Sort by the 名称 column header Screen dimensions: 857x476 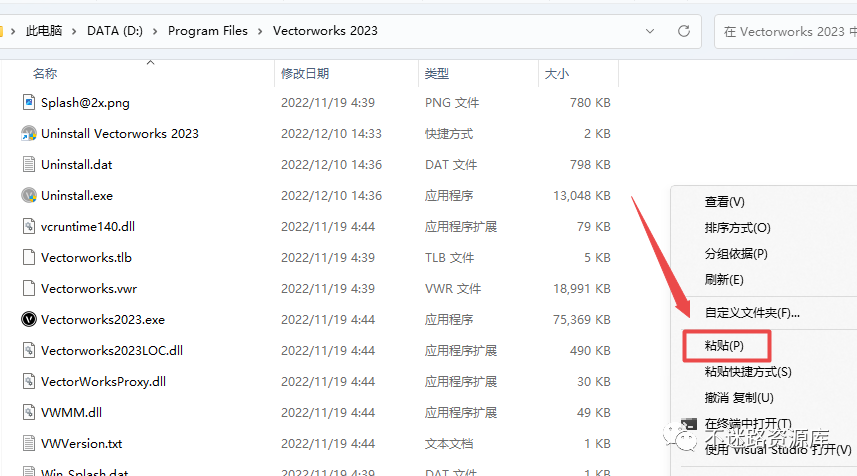click(45, 74)
